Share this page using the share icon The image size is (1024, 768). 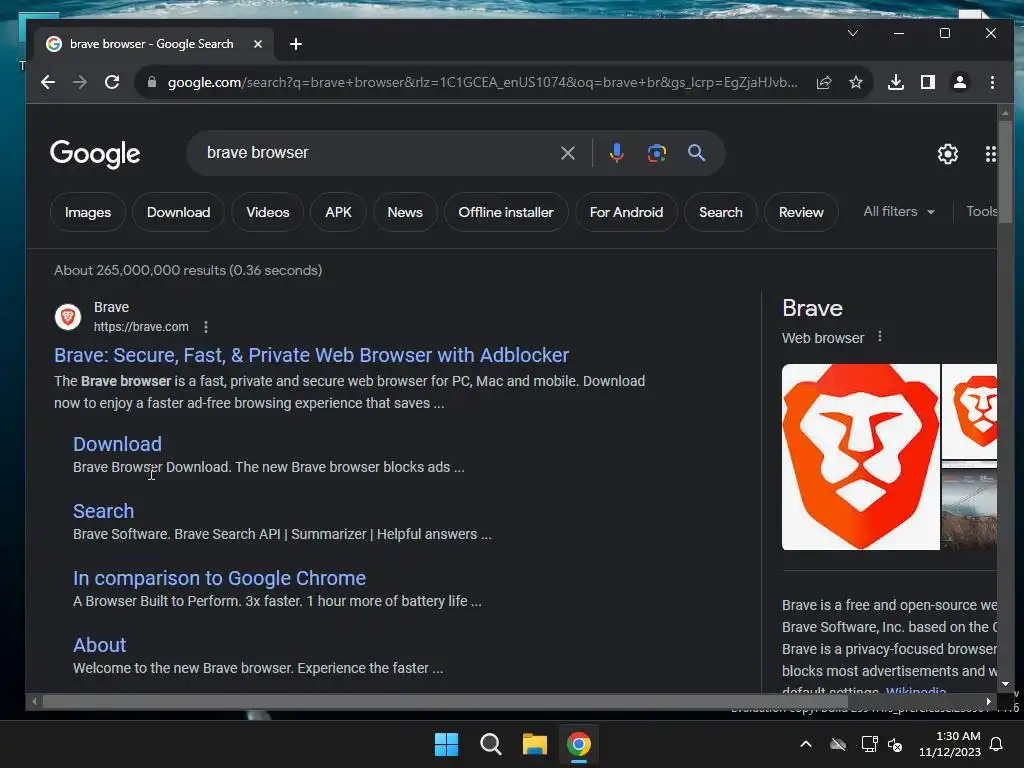(x=824, y=82)
